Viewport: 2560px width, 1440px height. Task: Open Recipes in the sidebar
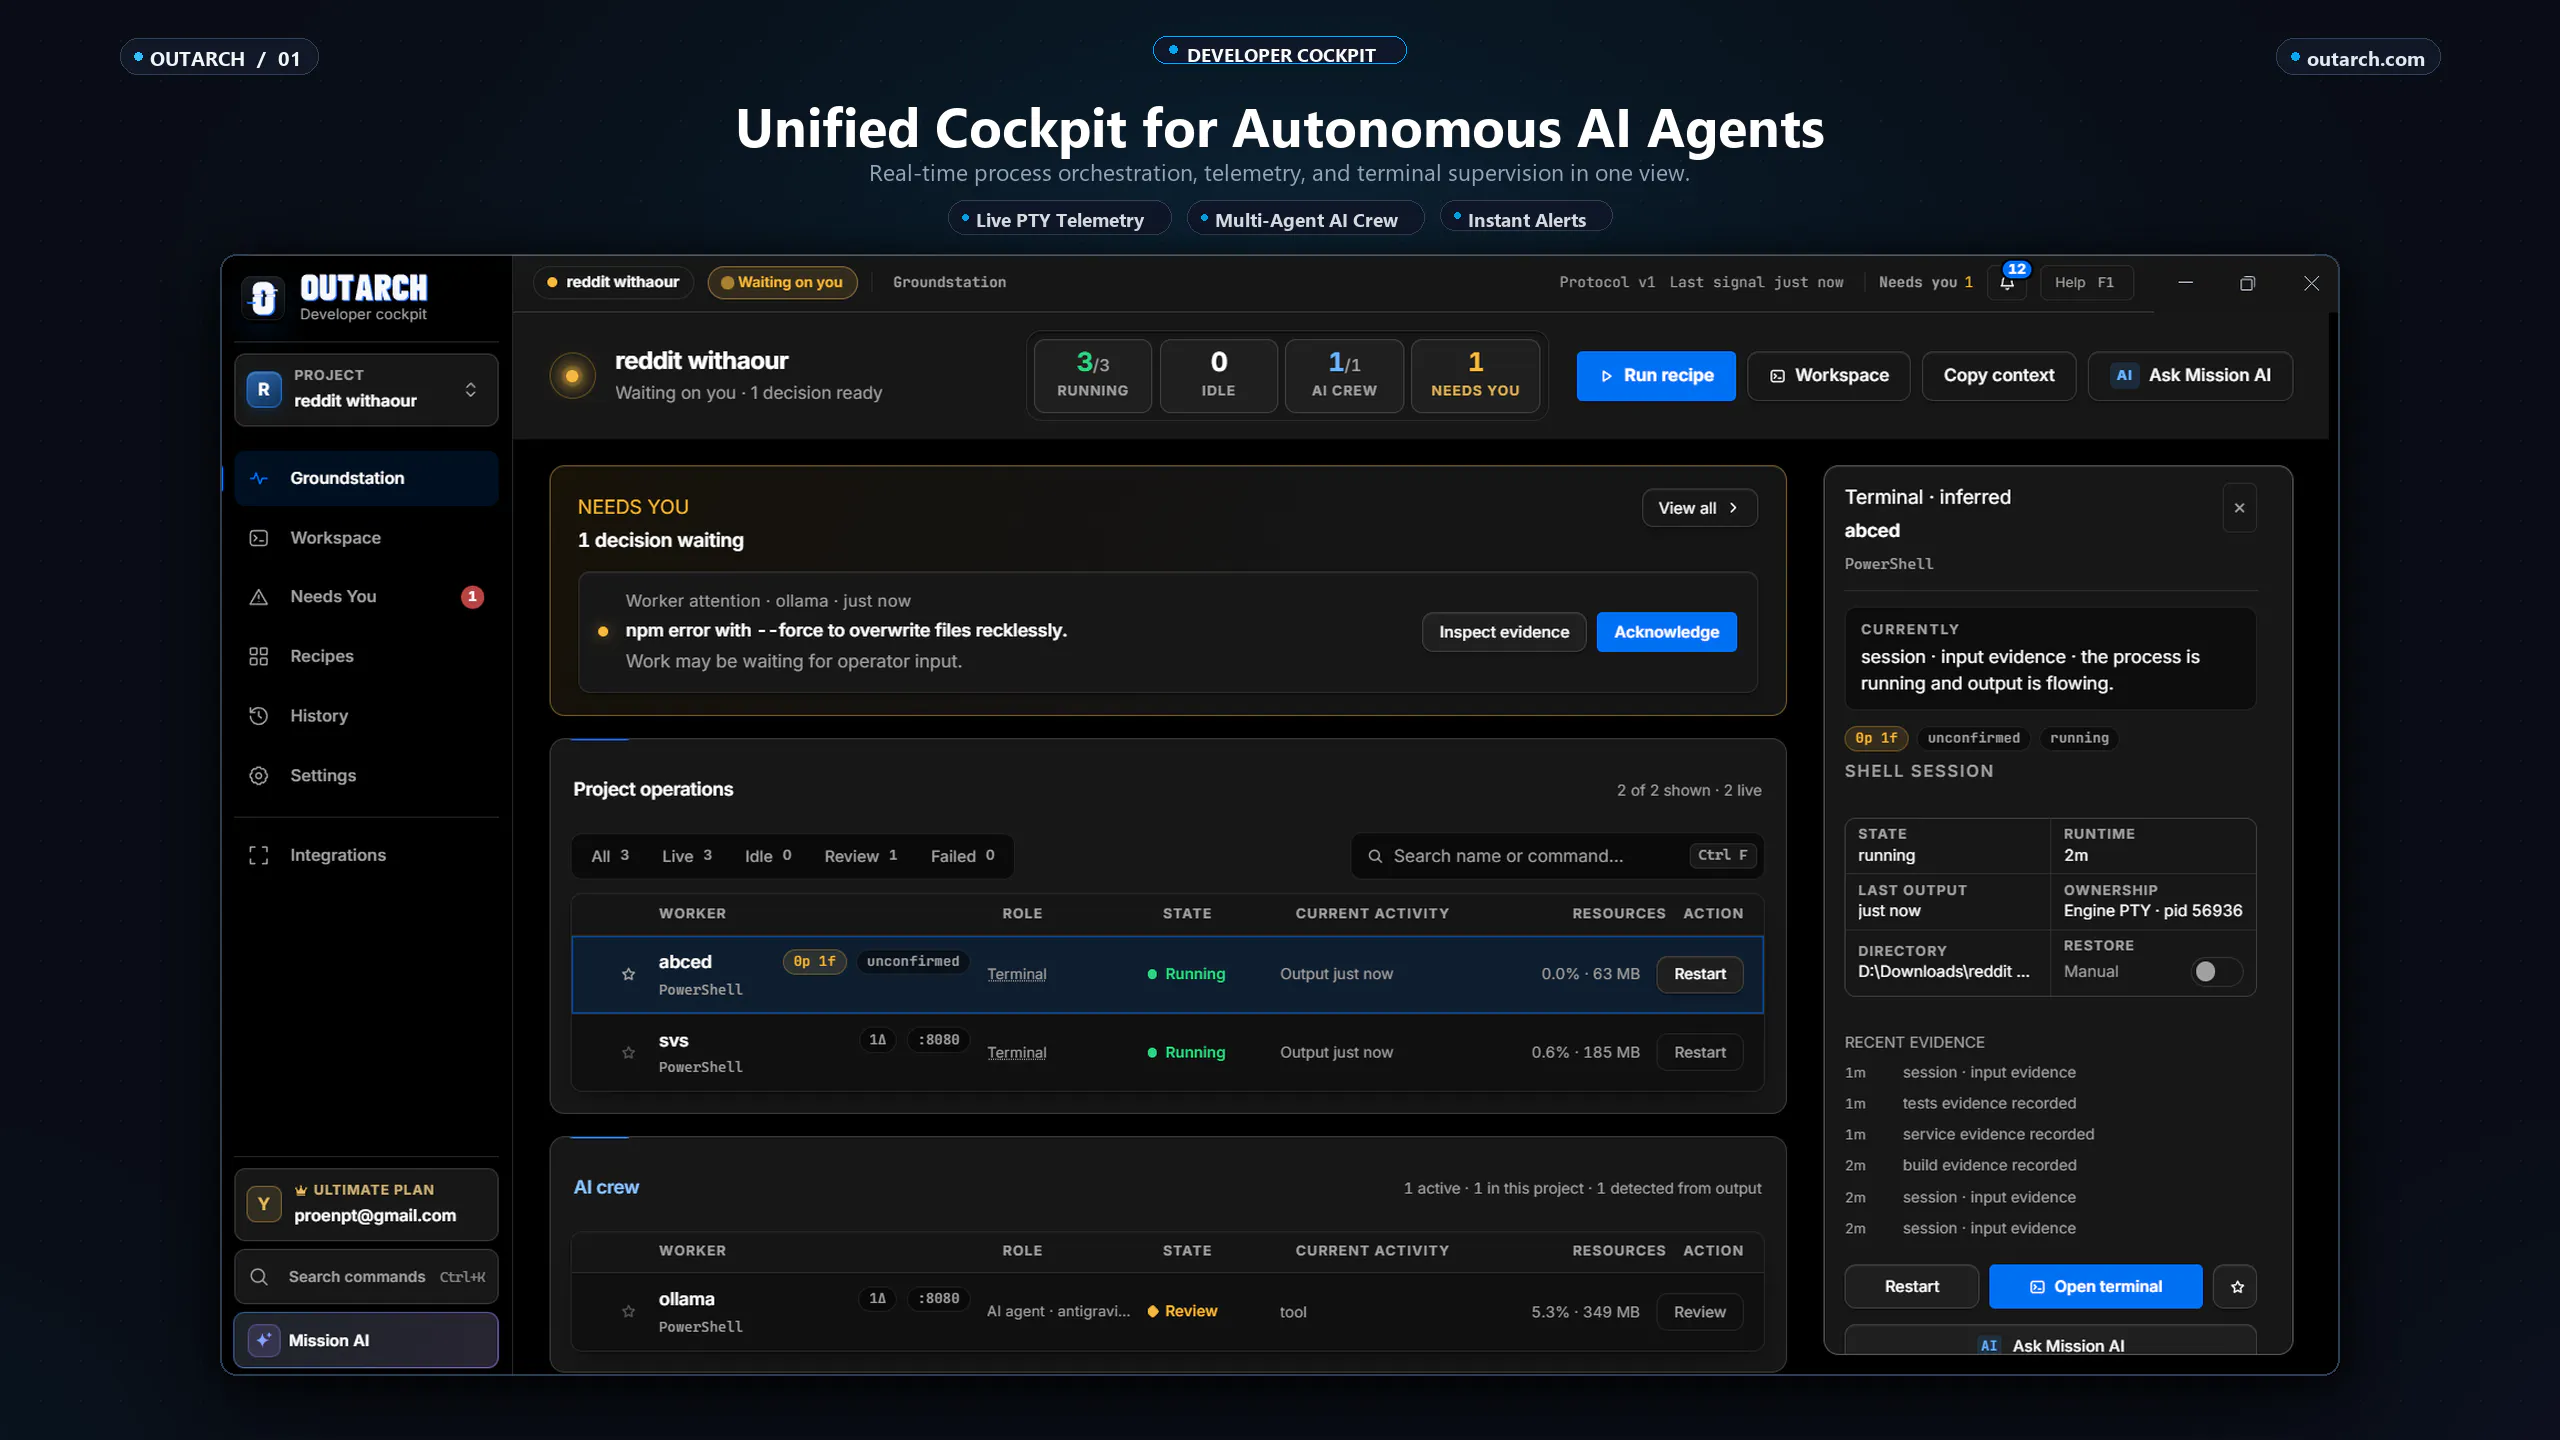[x=366, y=656]
